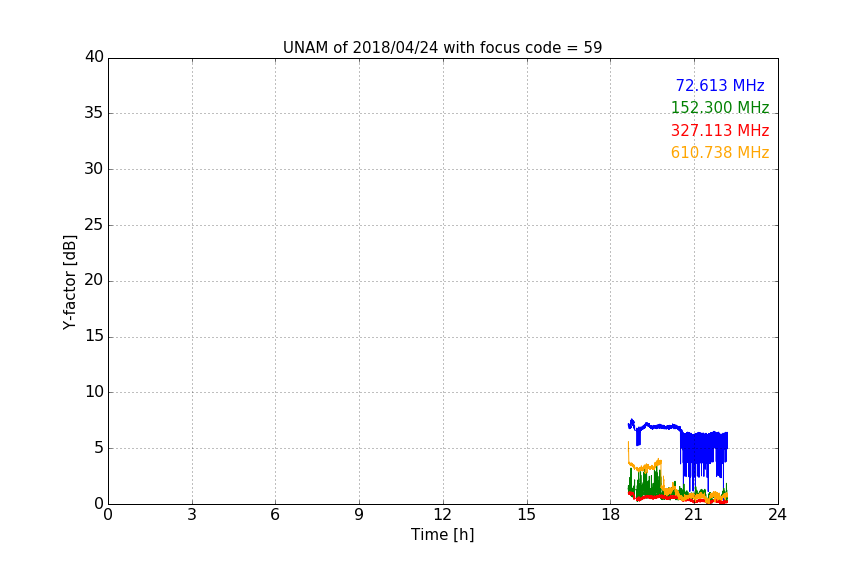Click the y-axis tick label '40'
Viewport: 864px width, 576px height.
(x=94, y=57)
